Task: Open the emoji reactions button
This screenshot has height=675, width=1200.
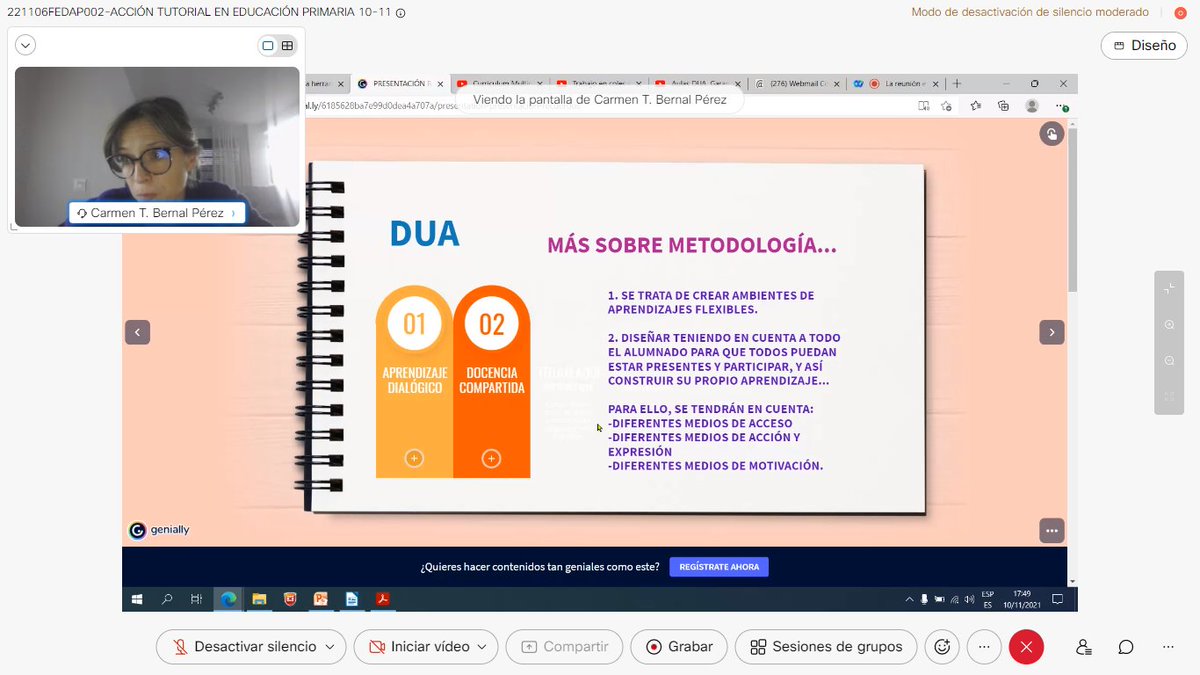Action: (941, 647)
